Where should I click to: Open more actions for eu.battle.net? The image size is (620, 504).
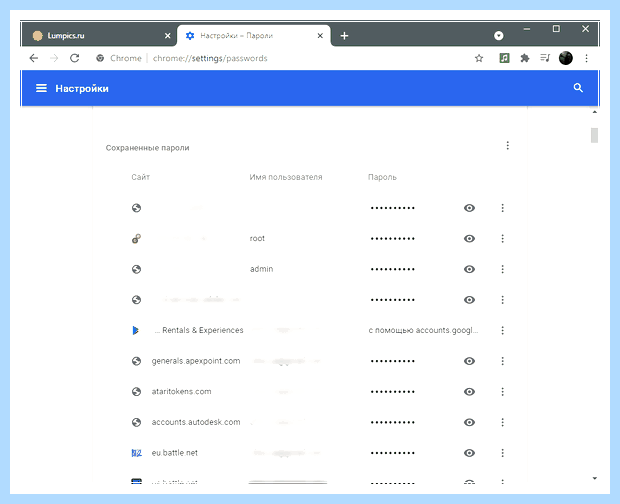[503, 453]
